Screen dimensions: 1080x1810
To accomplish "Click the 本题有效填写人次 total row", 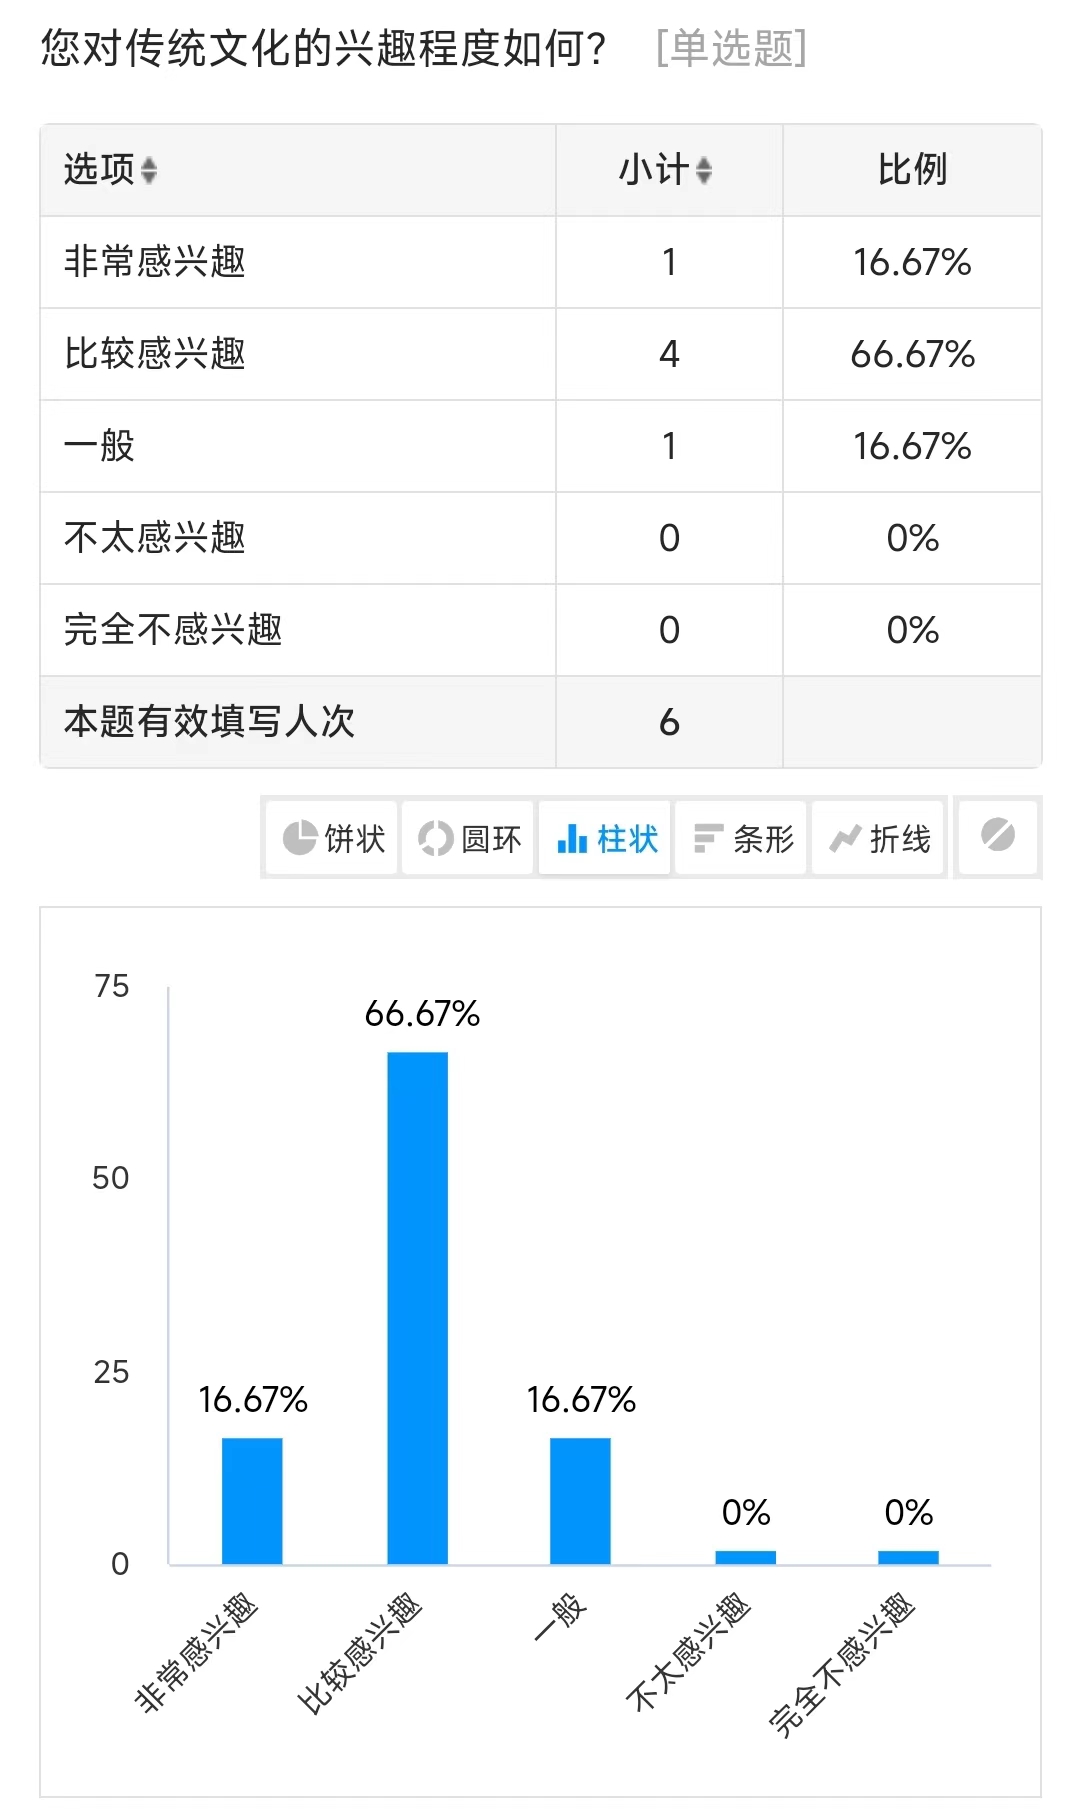I will (x=541, y=722).
